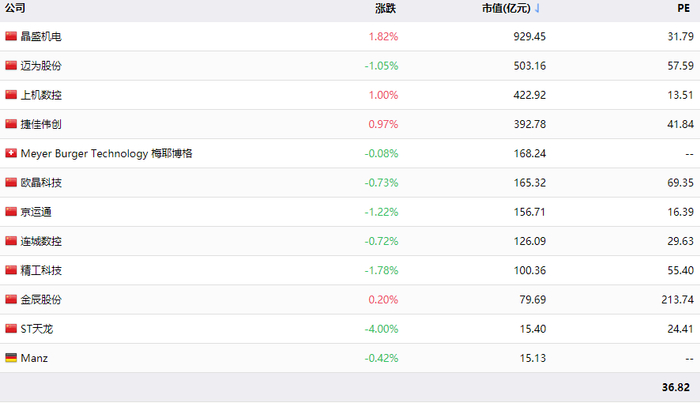Sort table by 涨跌 column header
Viewport: 700px width, 403px height.
tap(385, 8)
